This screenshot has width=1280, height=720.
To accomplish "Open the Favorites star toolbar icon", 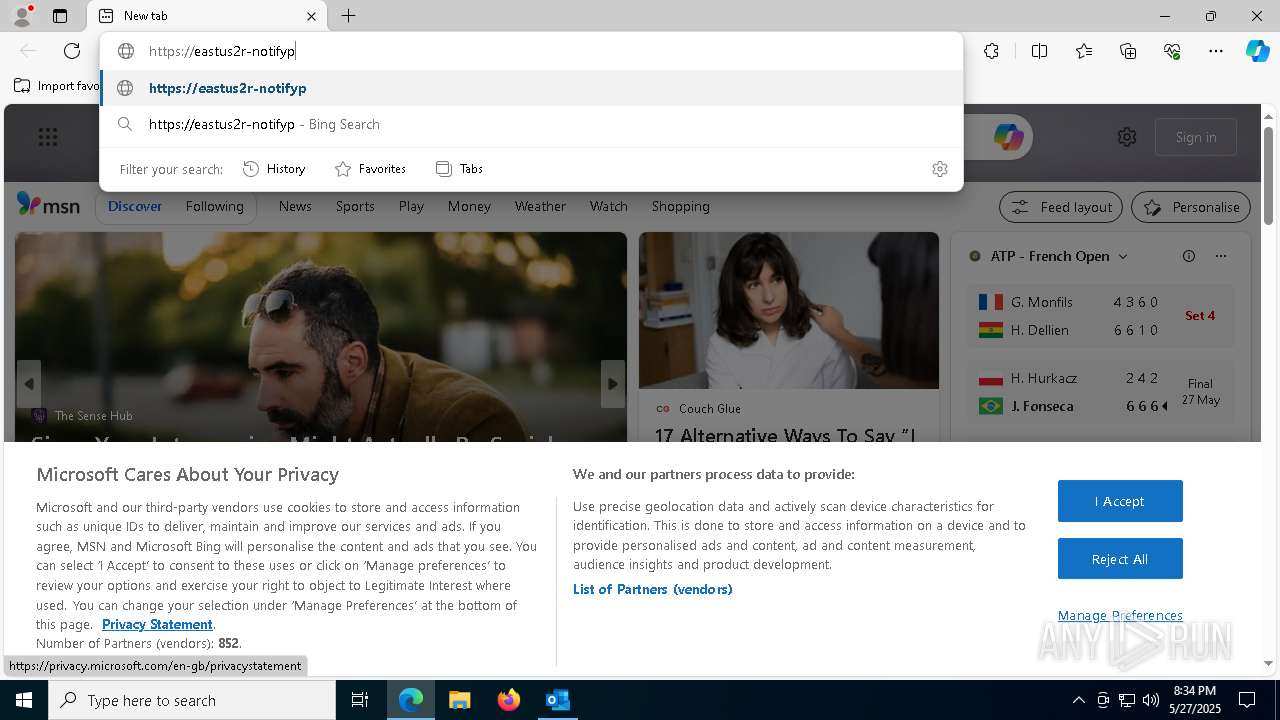I will (1084, 51).
